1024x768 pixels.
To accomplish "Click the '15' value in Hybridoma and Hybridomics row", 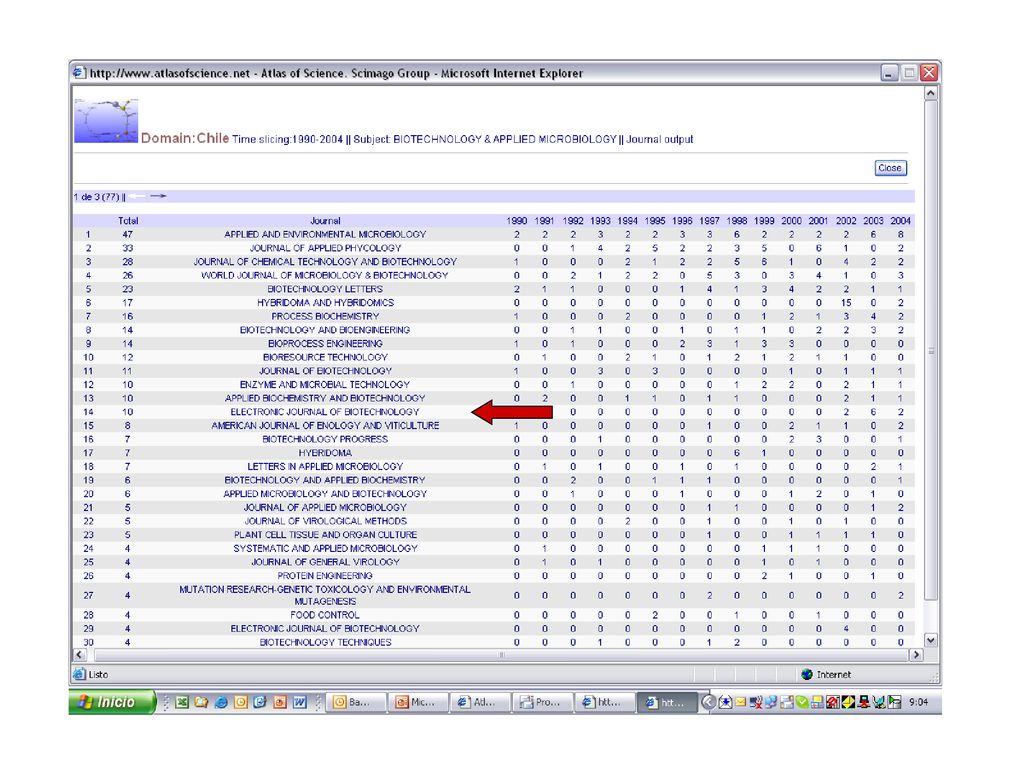I will (x=846, y=303).
